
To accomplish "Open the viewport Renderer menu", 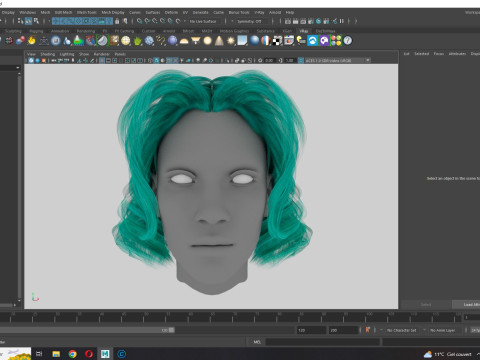I will (x=101, y=54).
